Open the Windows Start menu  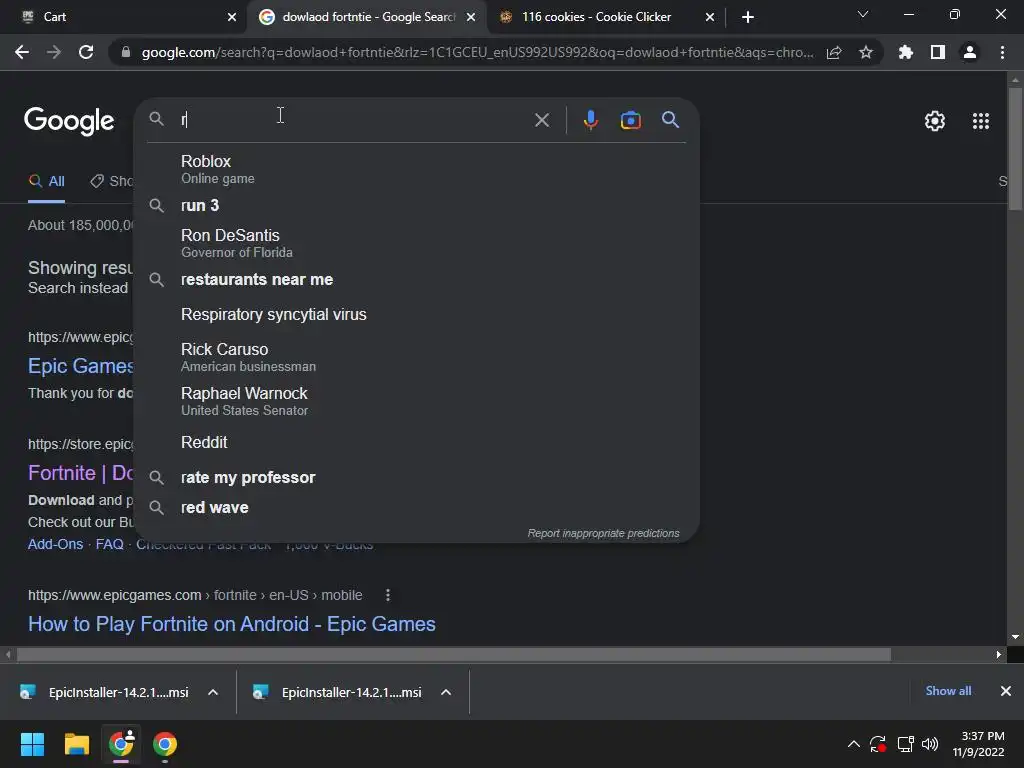(32, 744)
